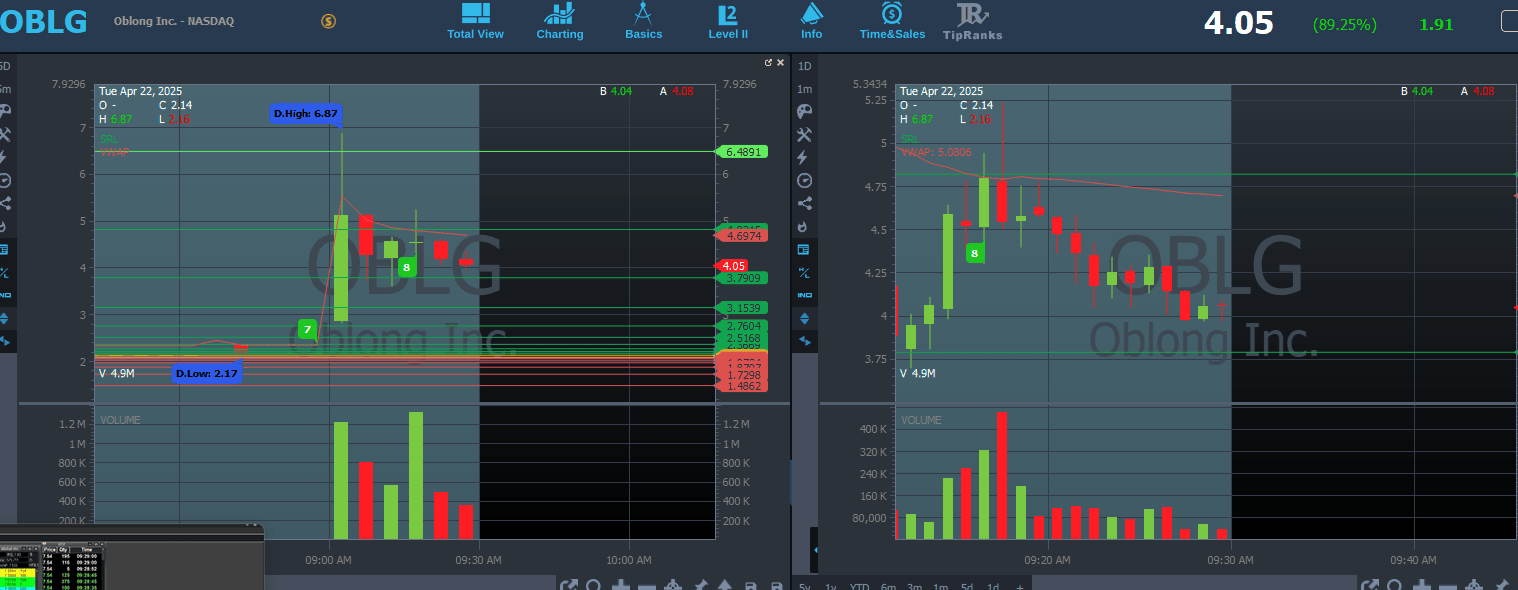Open Time&Sales window
The height and width of the screenshot is (590, 1518).
click(892, 22)
